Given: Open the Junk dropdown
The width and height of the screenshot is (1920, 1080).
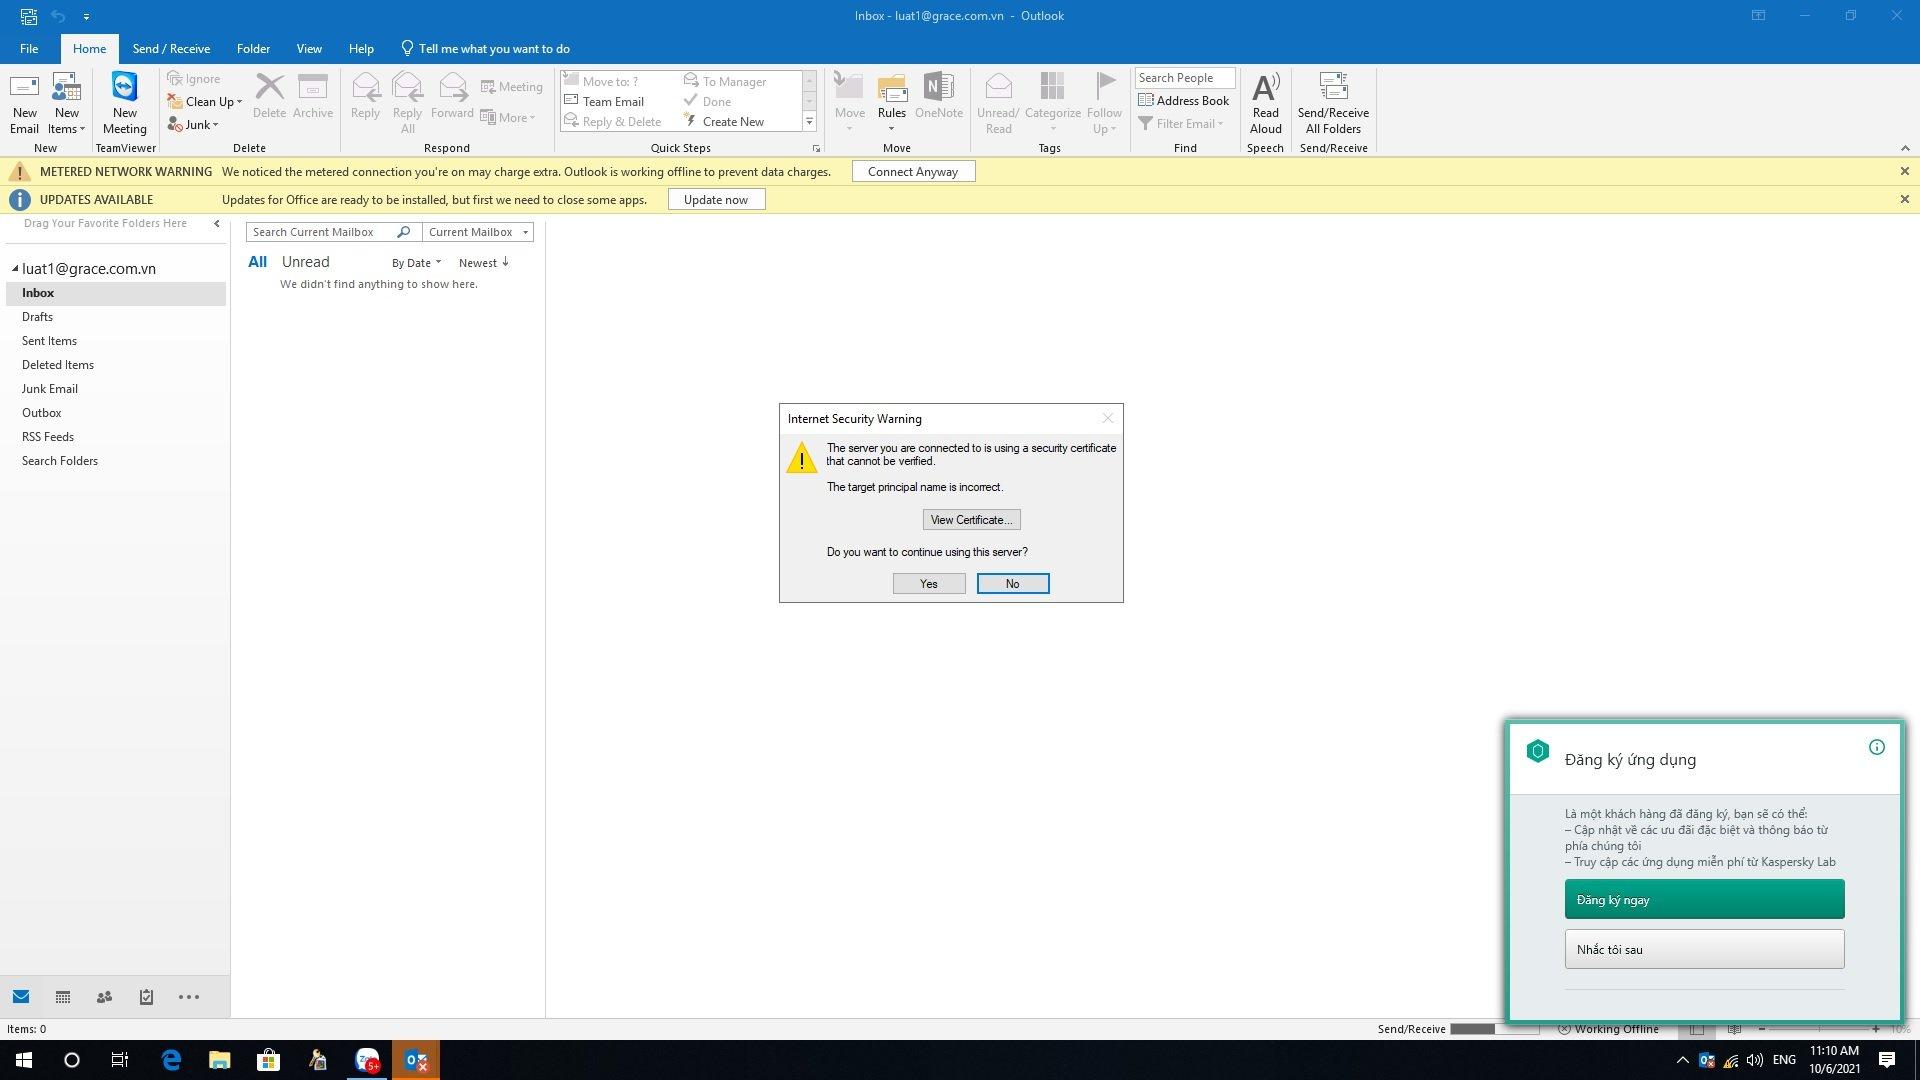Looking at the screenshot, I should click(193, 124).
